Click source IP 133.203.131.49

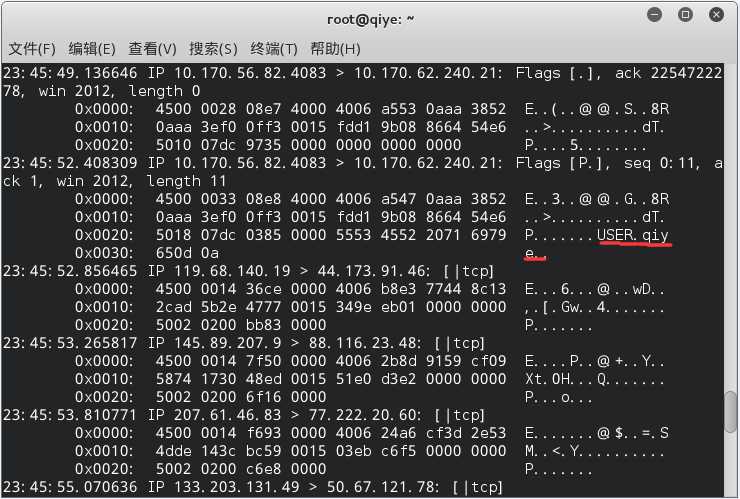[x=236, y=487]
